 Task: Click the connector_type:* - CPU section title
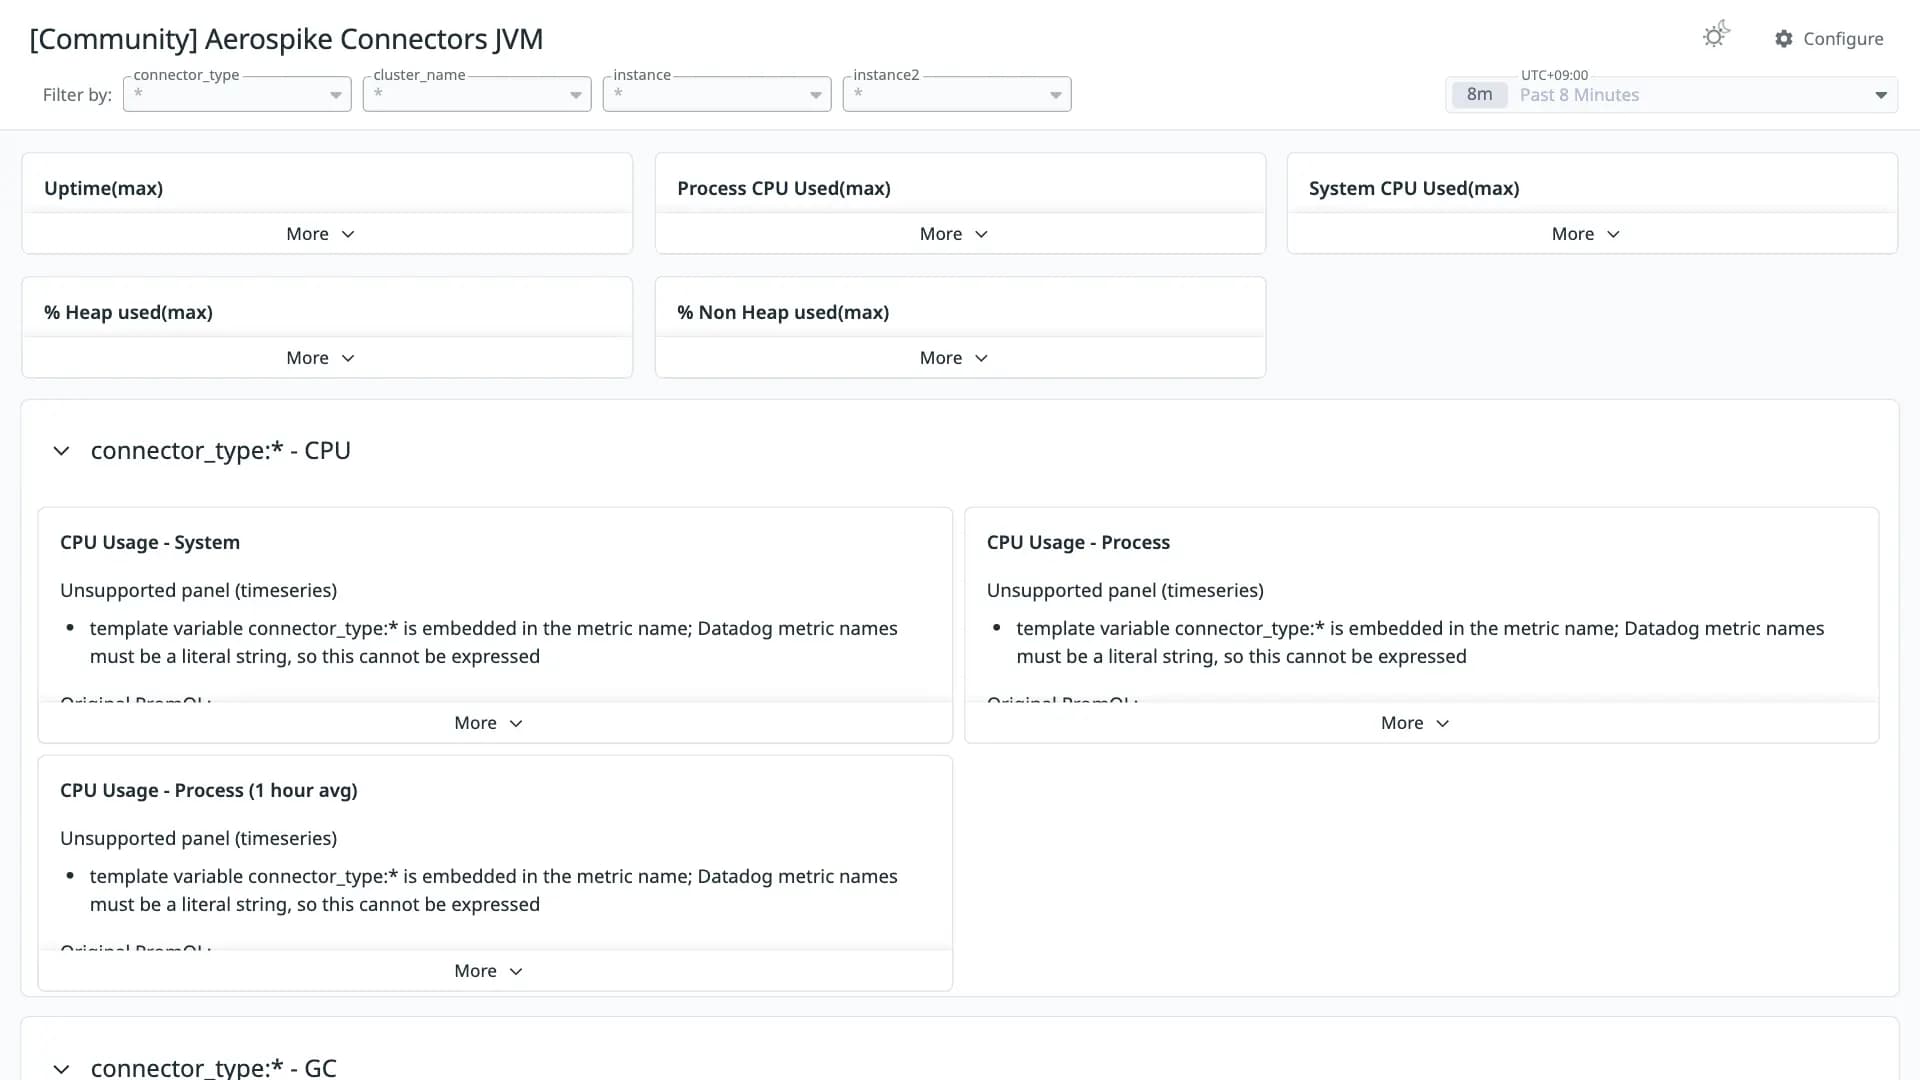(x=220, y=451)
